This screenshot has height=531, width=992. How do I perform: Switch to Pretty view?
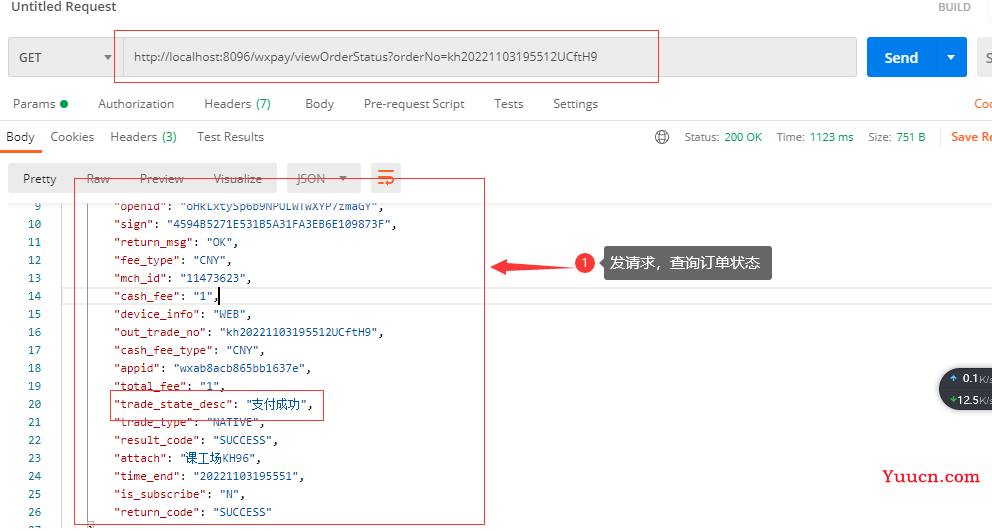pyautogui.click(x=40, y=178)
